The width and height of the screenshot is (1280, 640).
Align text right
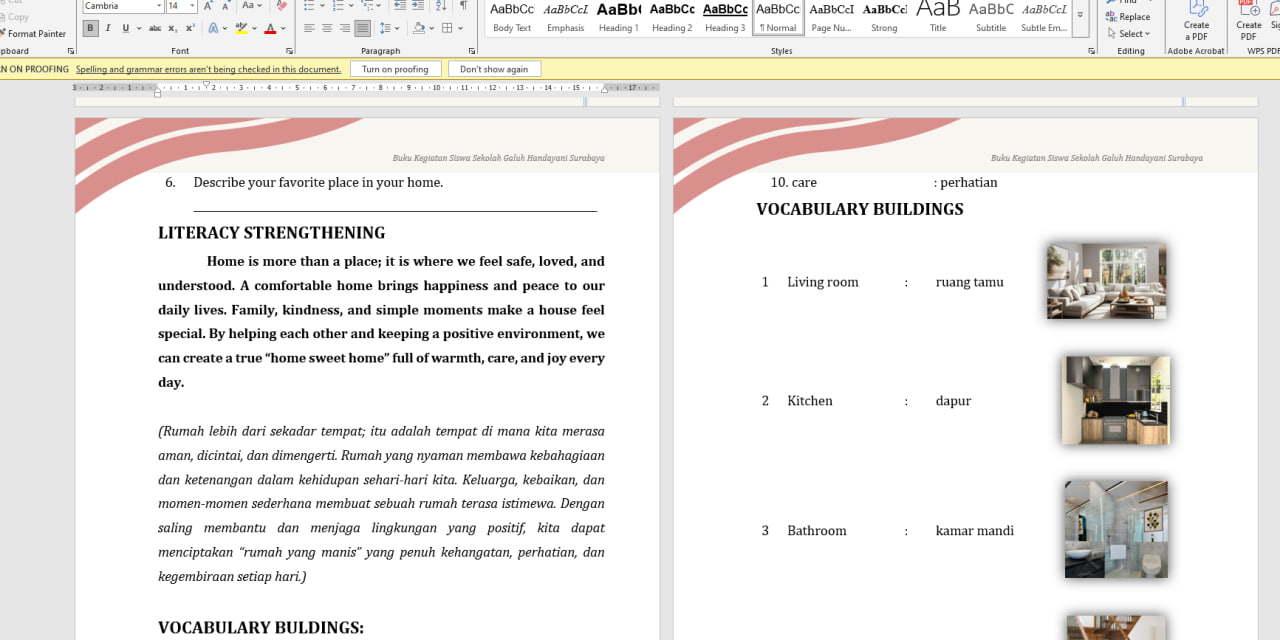pyautogui.click(x=345, y=28)
